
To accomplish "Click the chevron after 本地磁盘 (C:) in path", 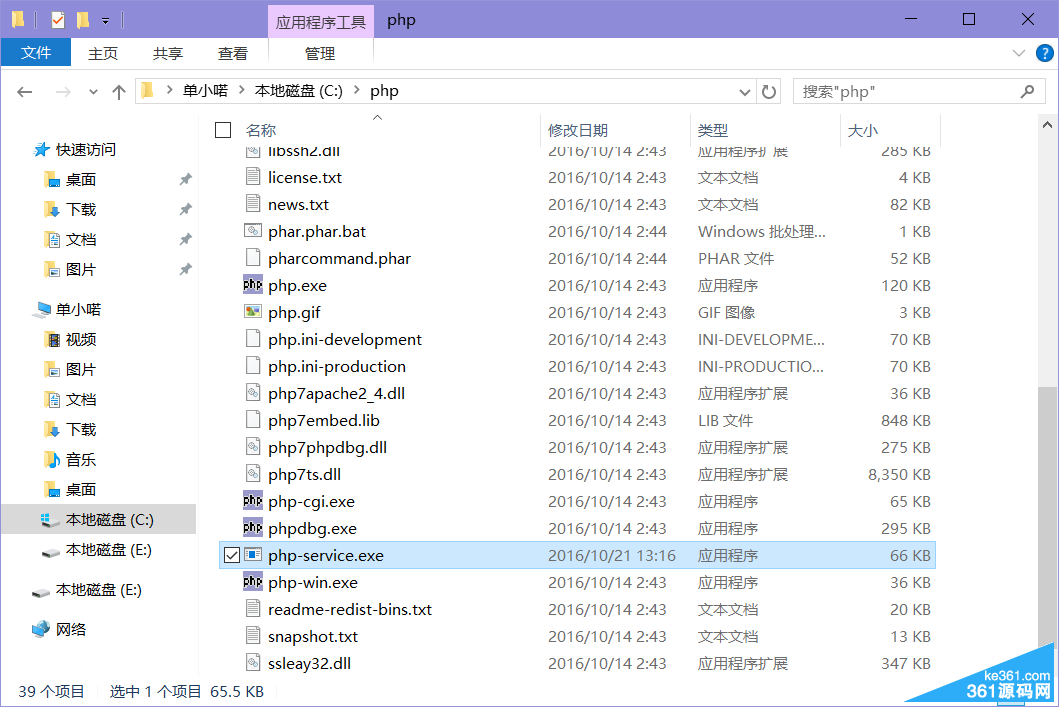I will coord(356,90).
